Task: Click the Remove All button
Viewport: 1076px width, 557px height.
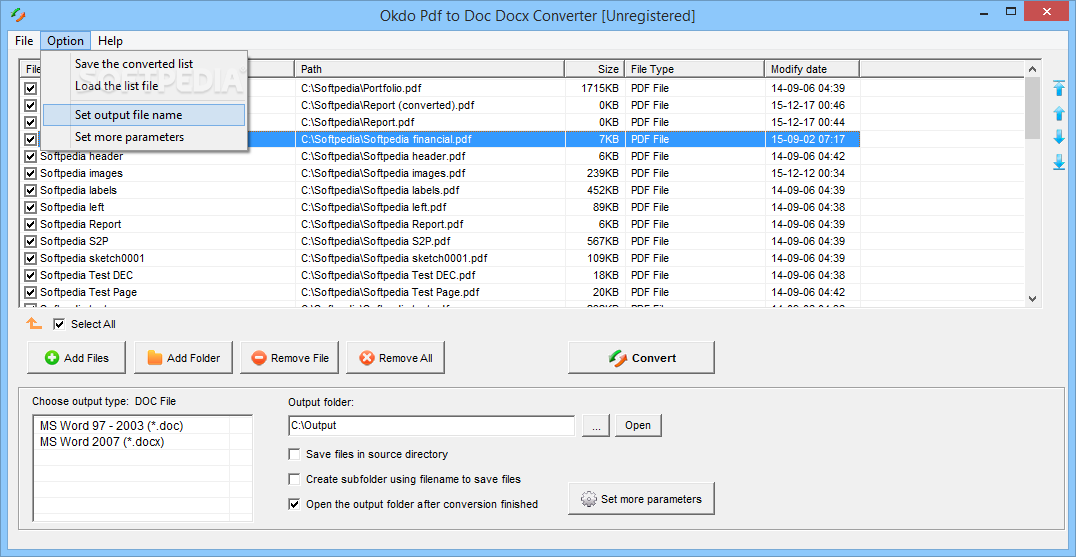Action: (396, 357)
